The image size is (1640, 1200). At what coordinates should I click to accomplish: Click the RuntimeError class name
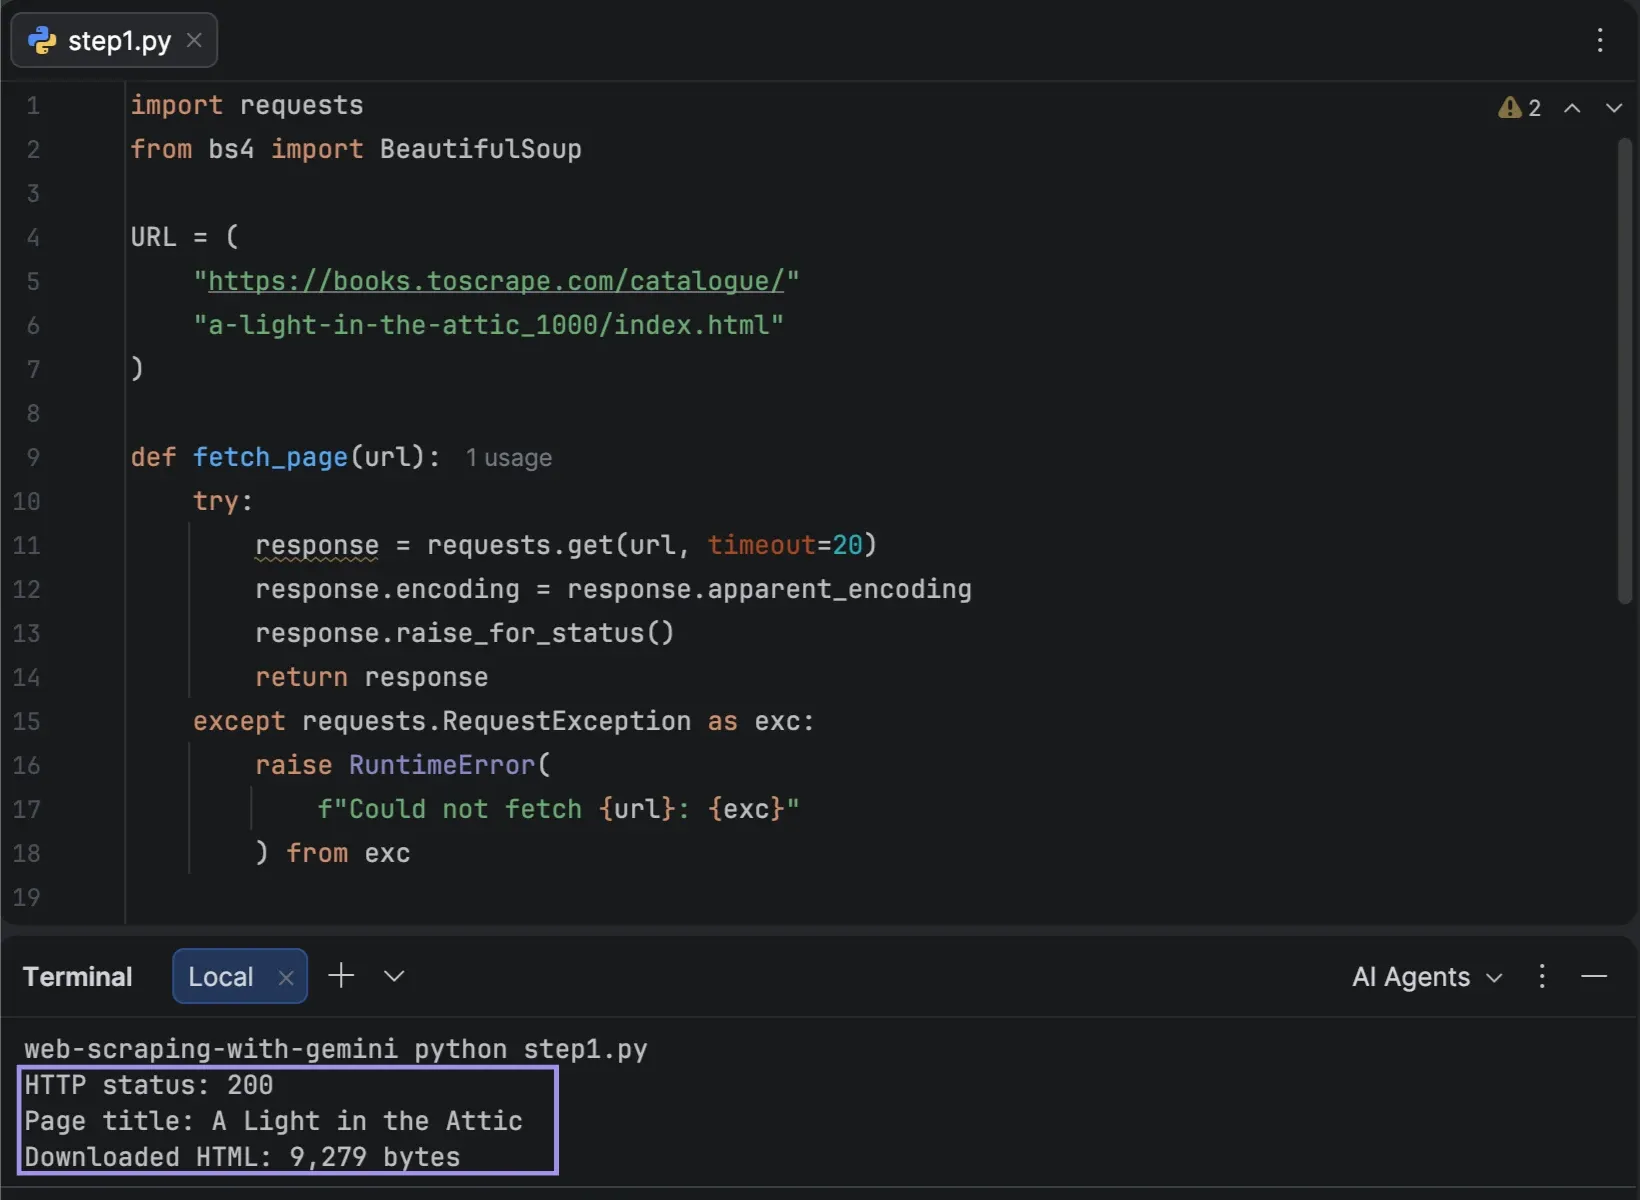pyautogui.click(x=442, y=765)
